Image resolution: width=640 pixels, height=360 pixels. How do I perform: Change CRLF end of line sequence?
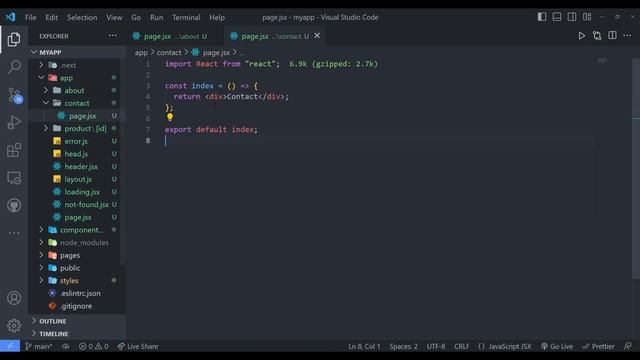(x=462, y=346)
